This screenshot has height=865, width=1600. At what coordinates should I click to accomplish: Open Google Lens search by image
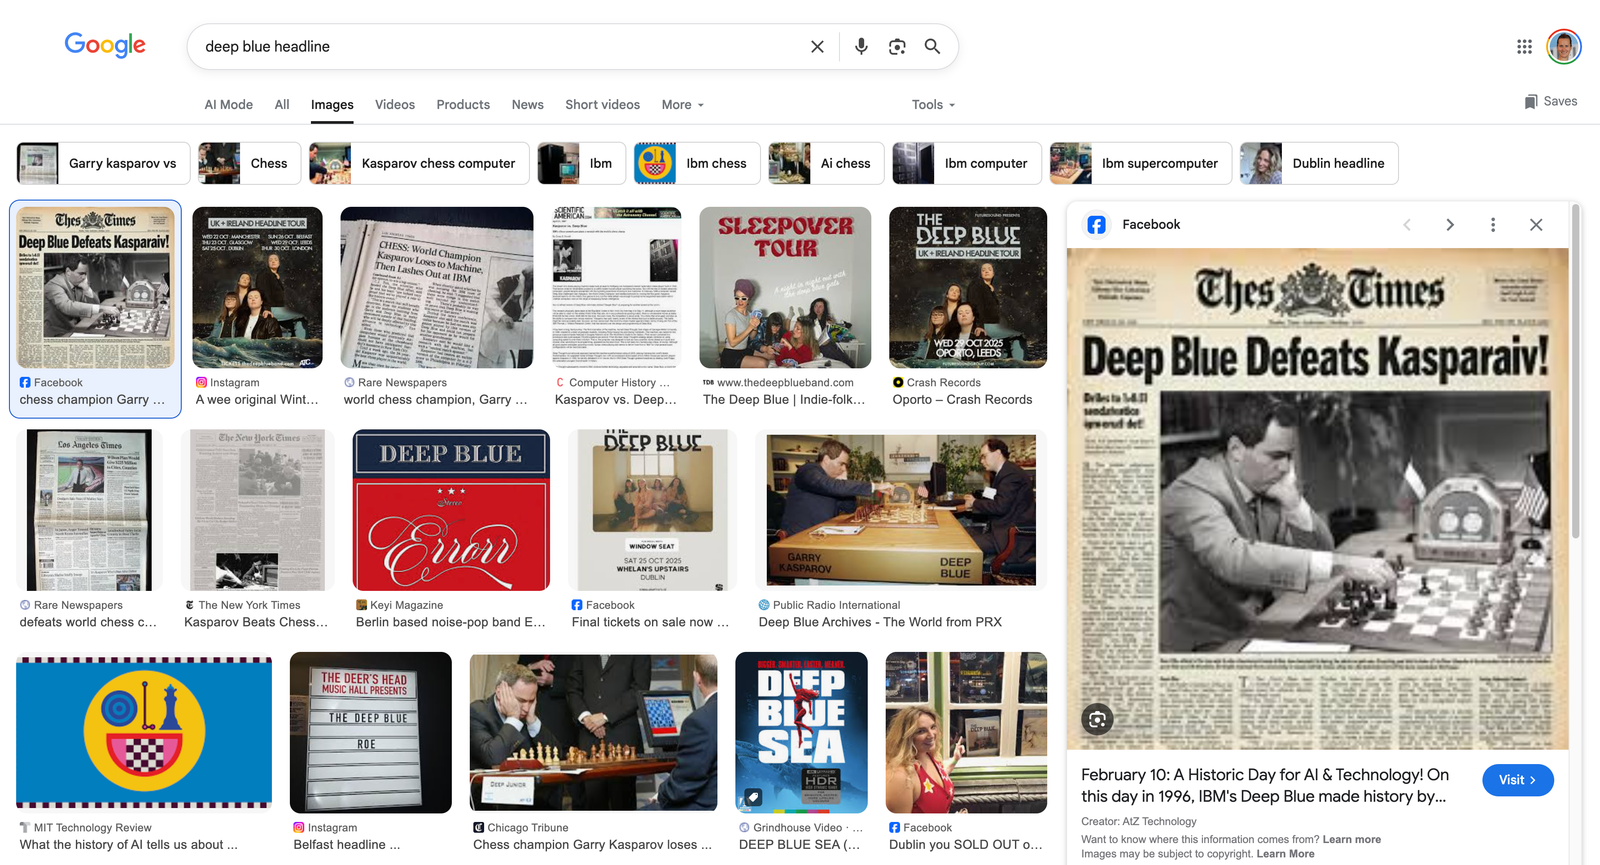(897, 46)
